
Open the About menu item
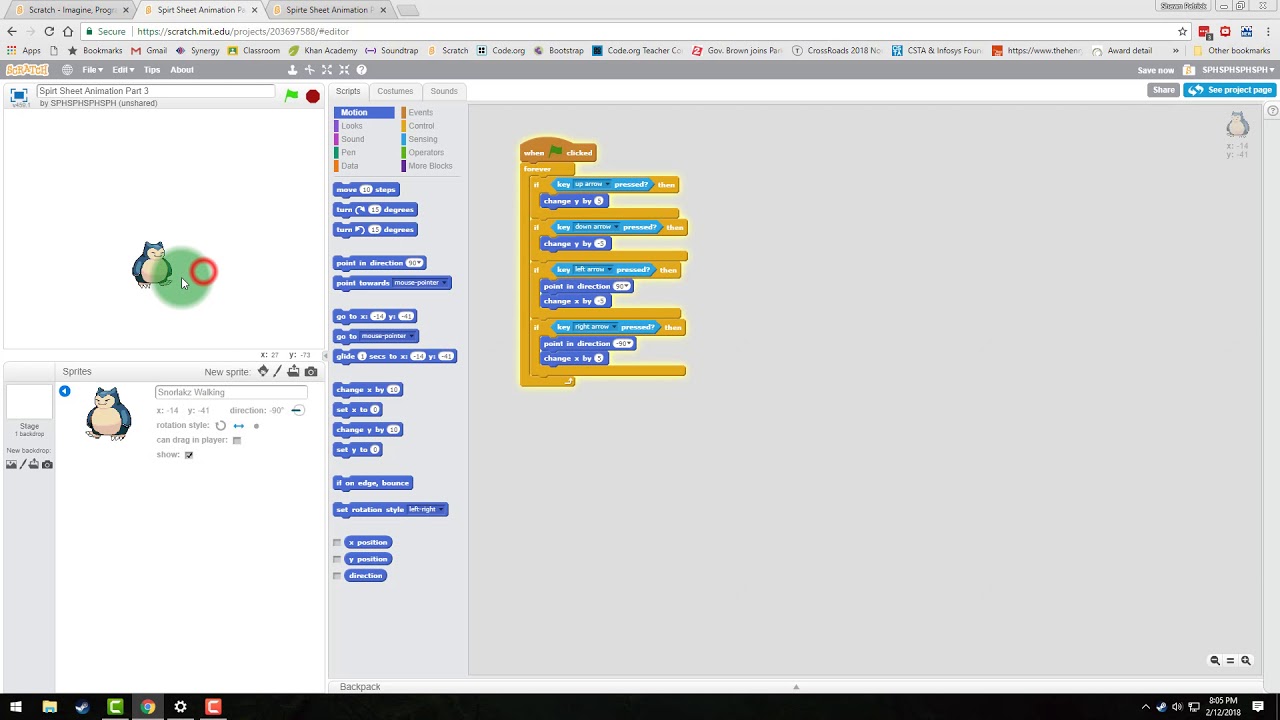(x=182, y=70)
